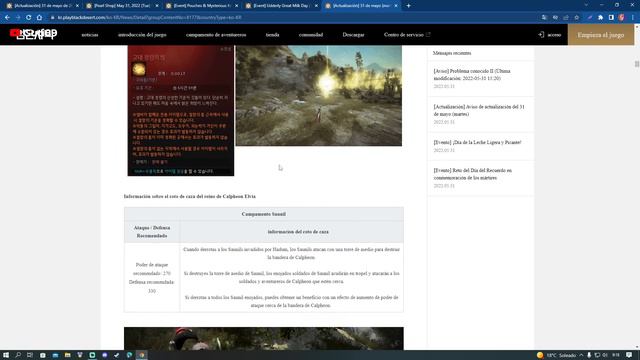Open introducción del juego menu

142,35
